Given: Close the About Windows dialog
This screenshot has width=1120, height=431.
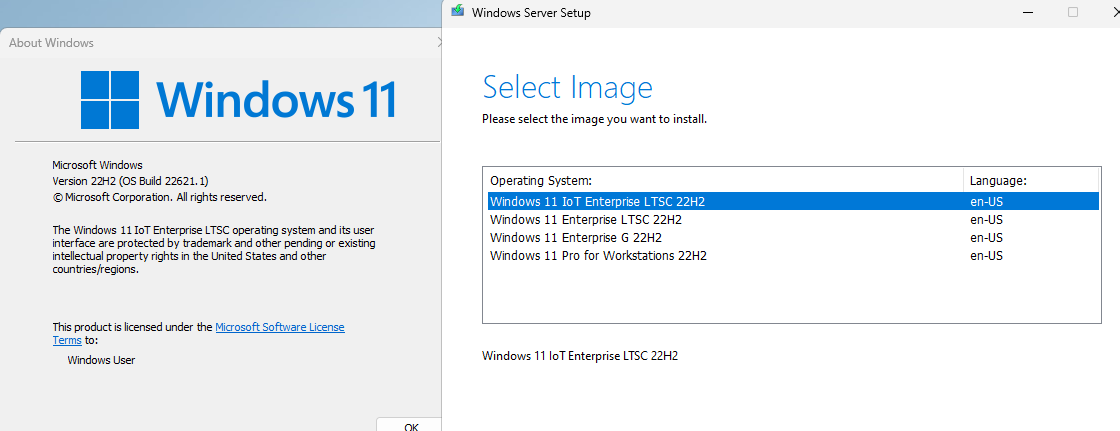Looking at the screenshot, I should (x=439, y=43).
